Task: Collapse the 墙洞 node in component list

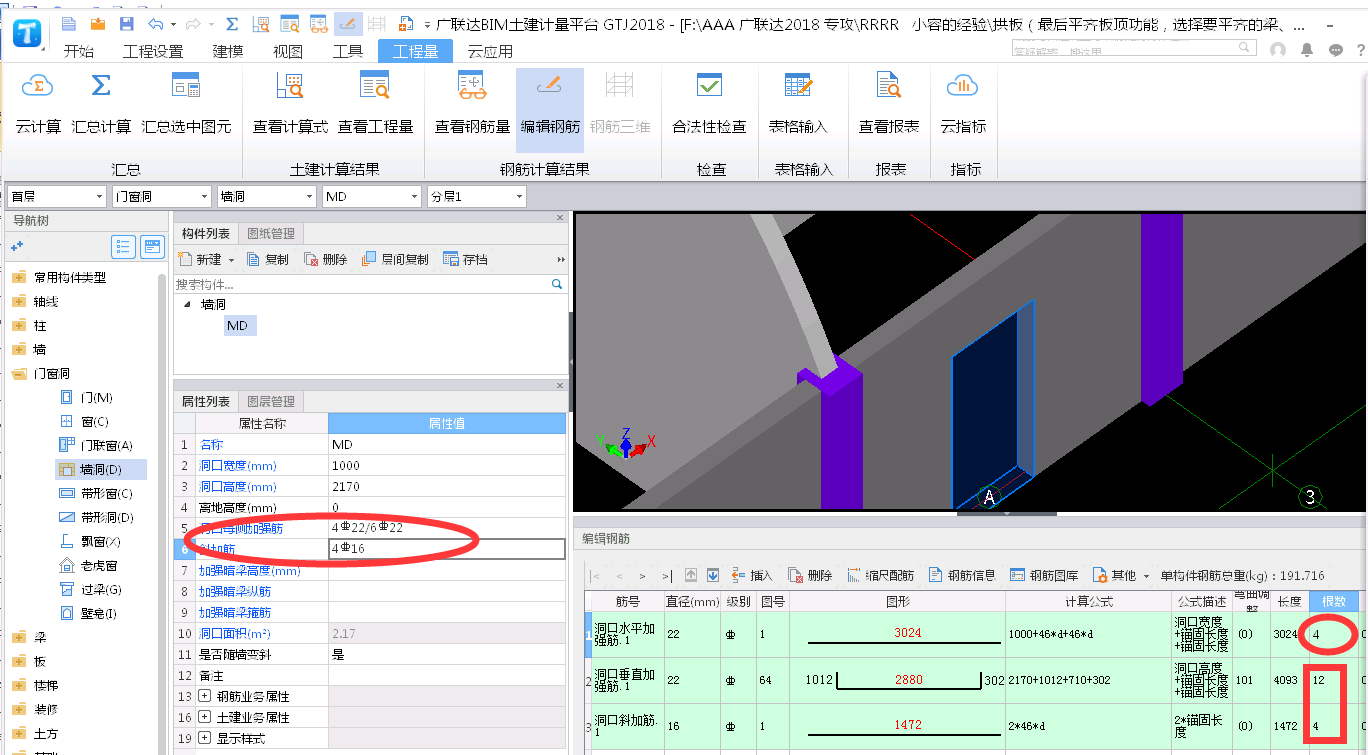Action: point(187,304)
